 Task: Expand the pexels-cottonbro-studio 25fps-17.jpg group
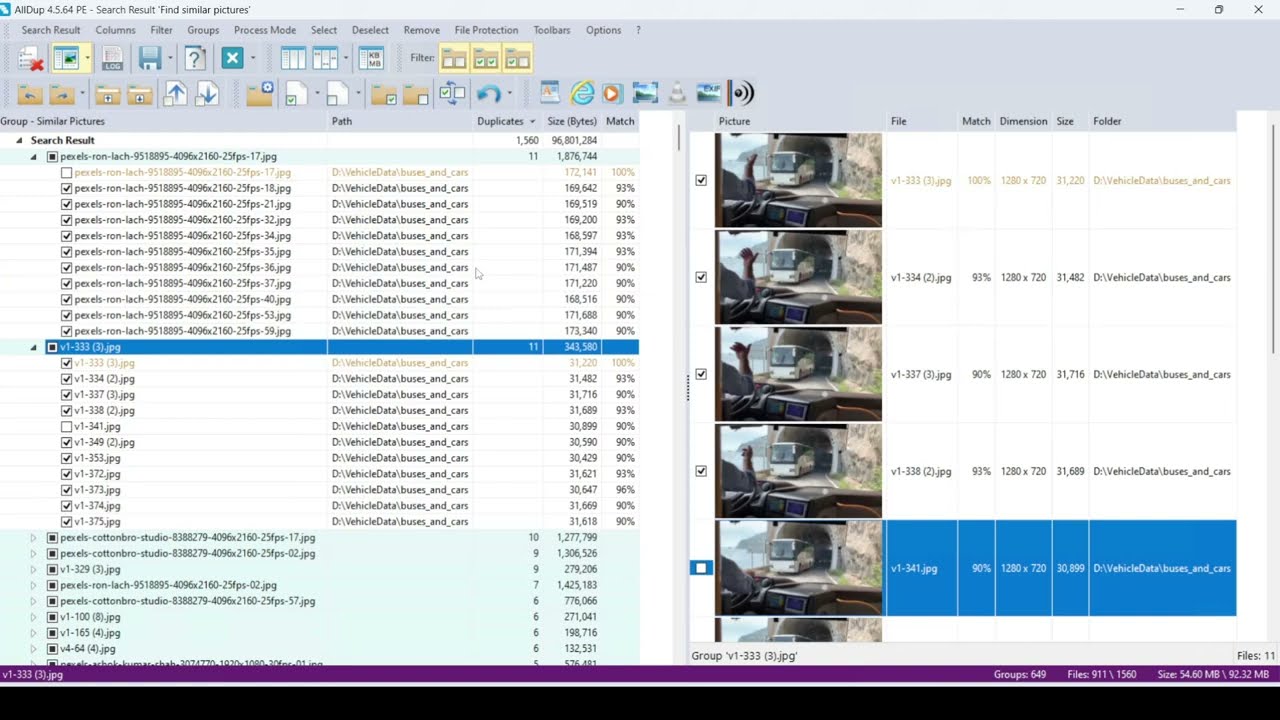[33, 538]
